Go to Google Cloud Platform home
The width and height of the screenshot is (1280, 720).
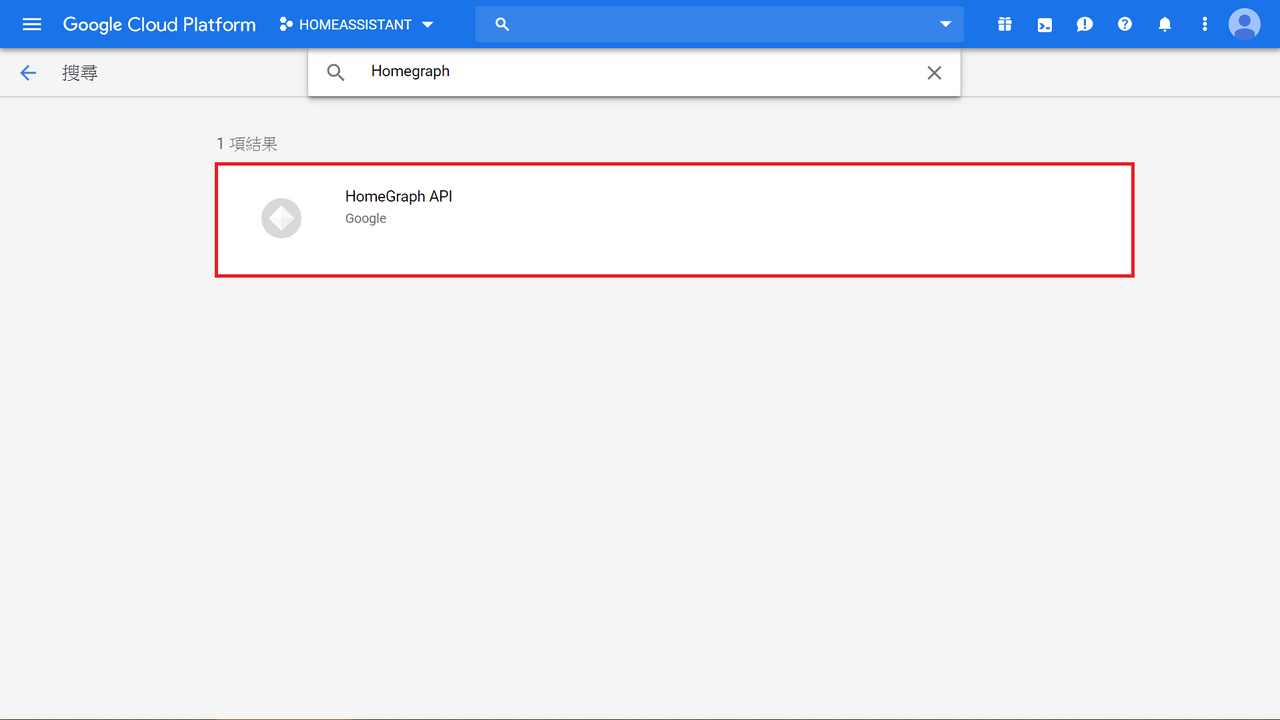coord(159,24)
